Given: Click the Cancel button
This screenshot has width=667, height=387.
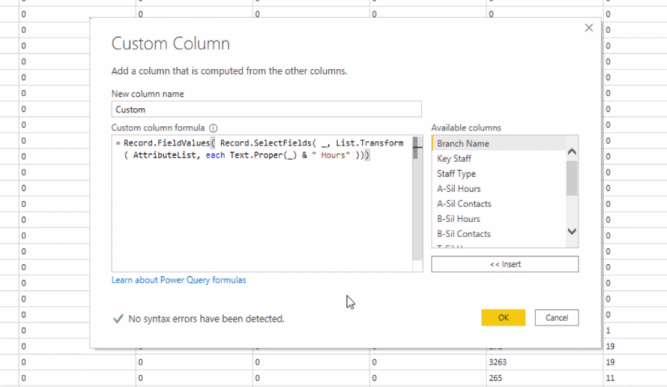Looking at the screenshot, I should [556, 318].
